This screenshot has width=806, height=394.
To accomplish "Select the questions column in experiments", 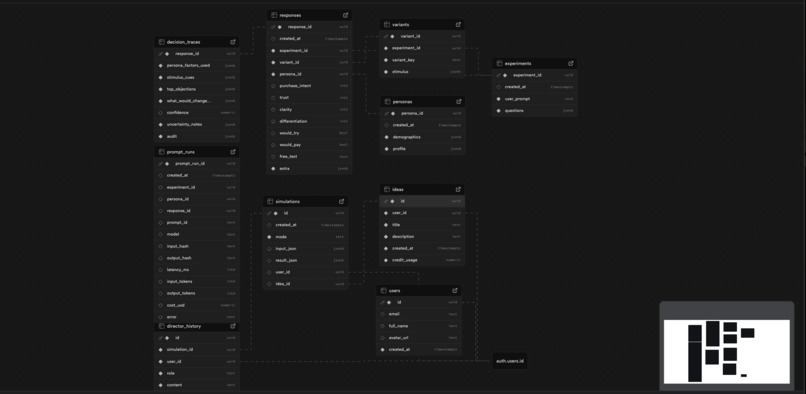I will click(535, 111).
